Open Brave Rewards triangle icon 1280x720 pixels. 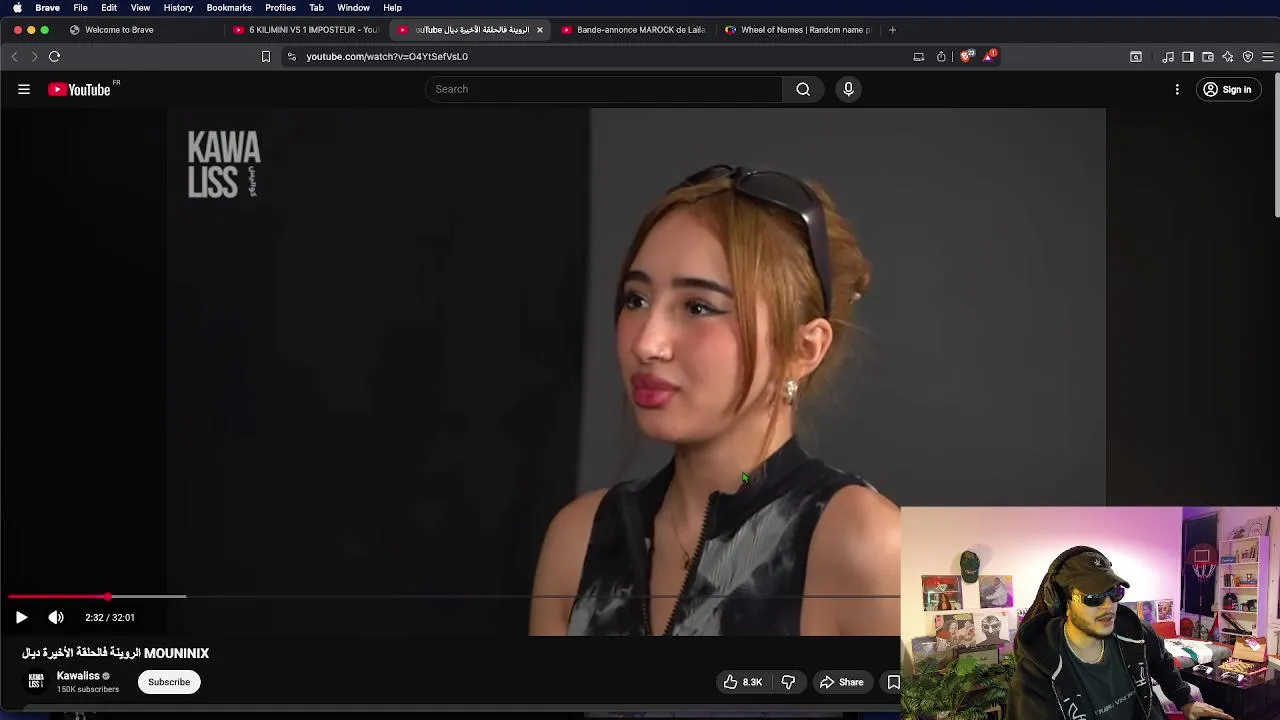tap(989, 57)
